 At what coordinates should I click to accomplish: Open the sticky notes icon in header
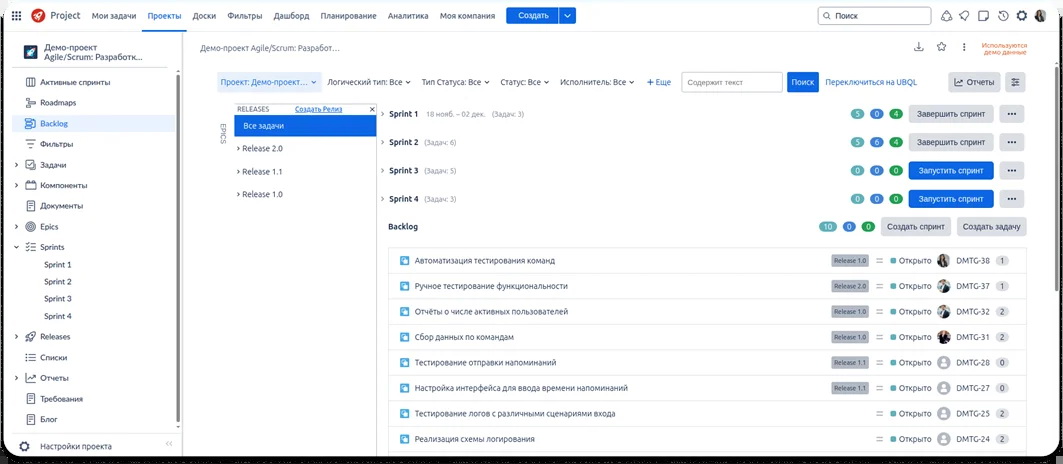tap(984, 16)
